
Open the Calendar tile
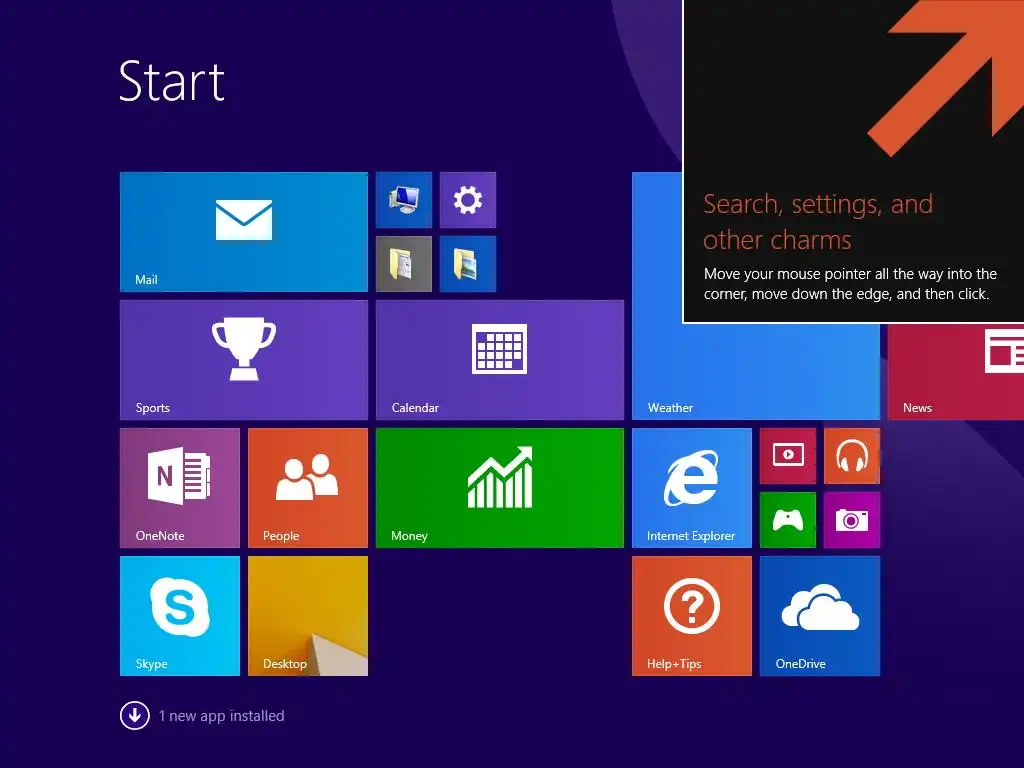(500, 360)
